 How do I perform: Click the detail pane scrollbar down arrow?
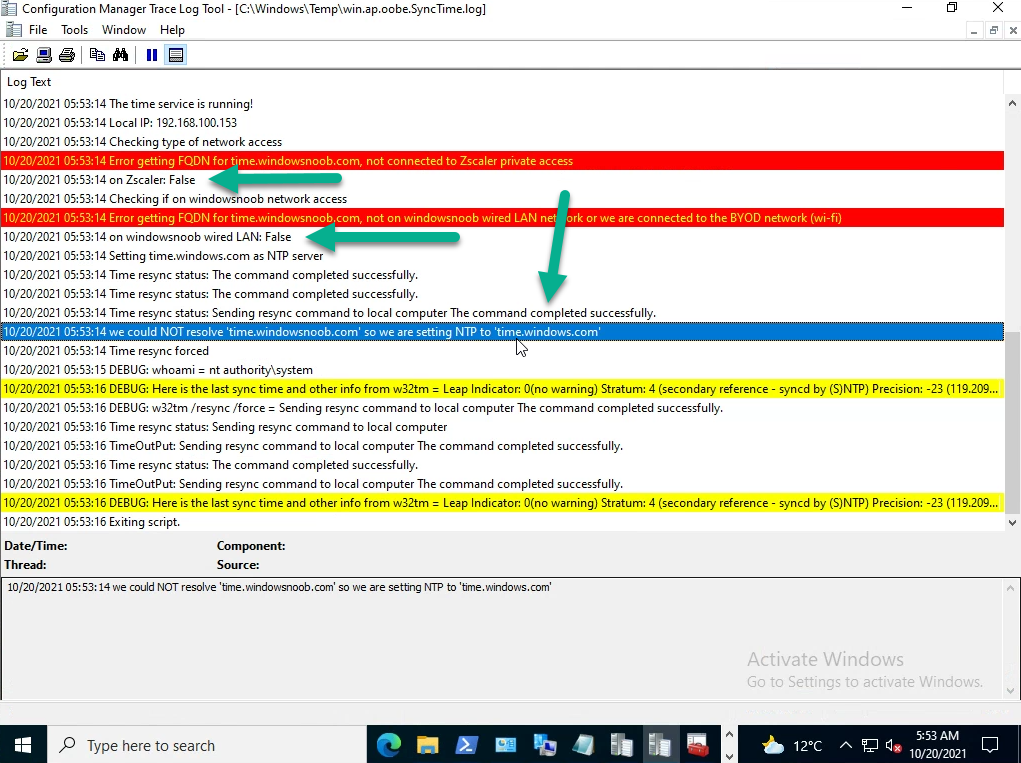pyautogui.click(x=1011, y=691)
